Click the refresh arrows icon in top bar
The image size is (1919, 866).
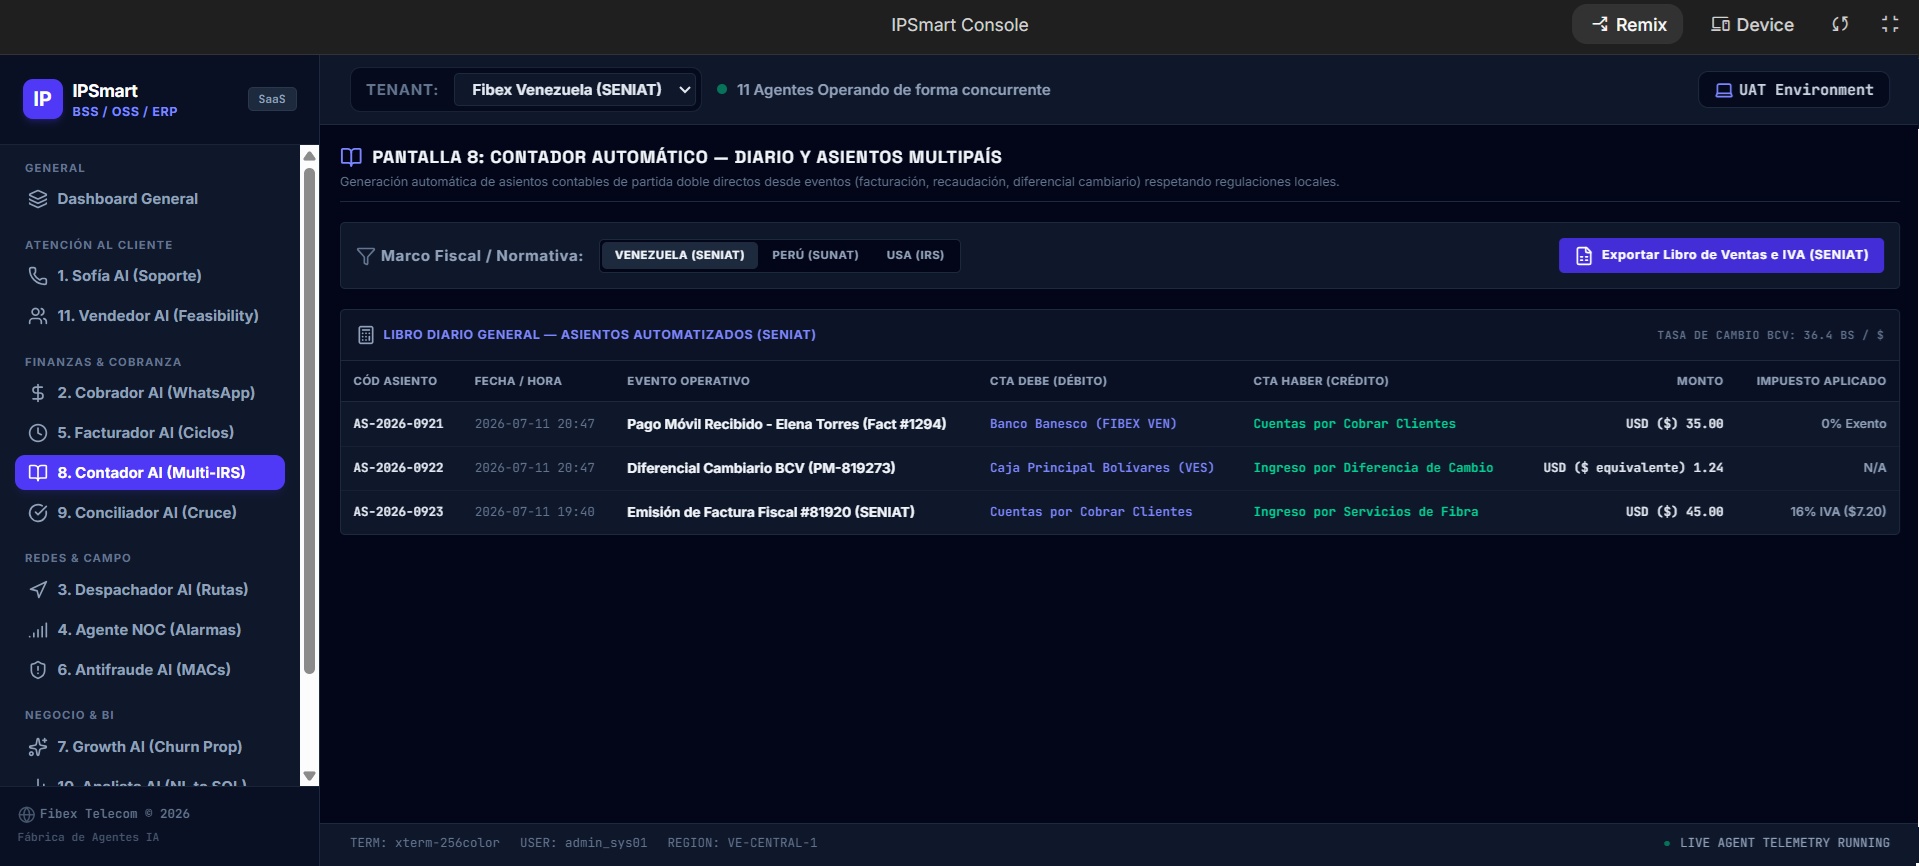click(x=1840, y=24)
